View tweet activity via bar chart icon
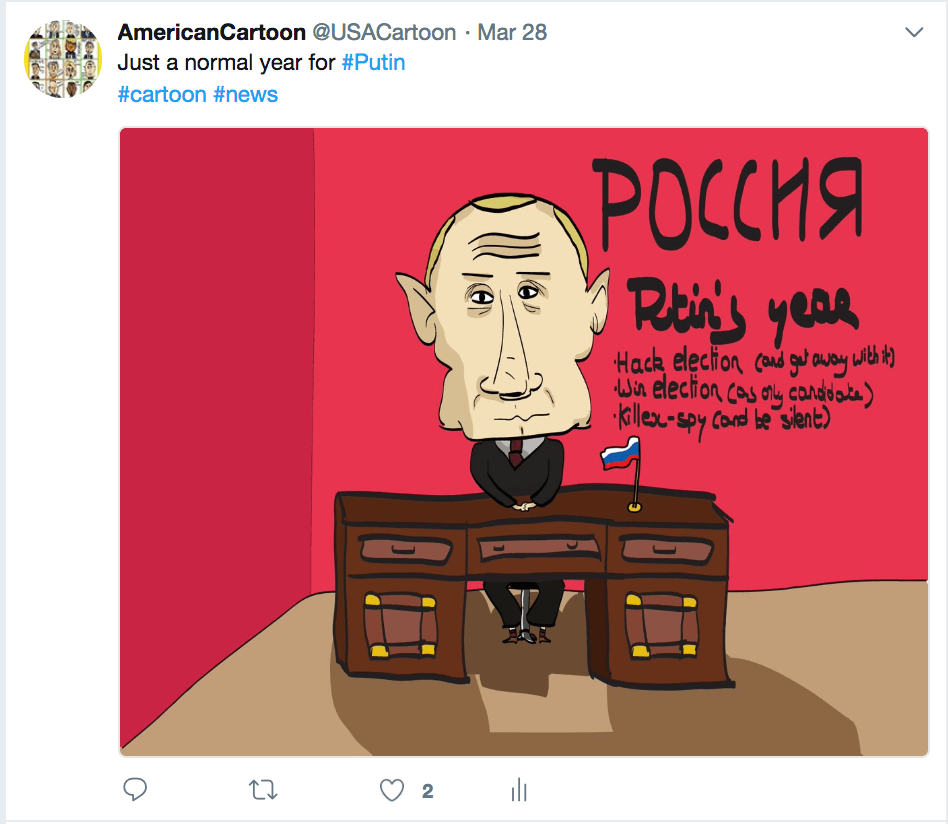 point(519,790)
